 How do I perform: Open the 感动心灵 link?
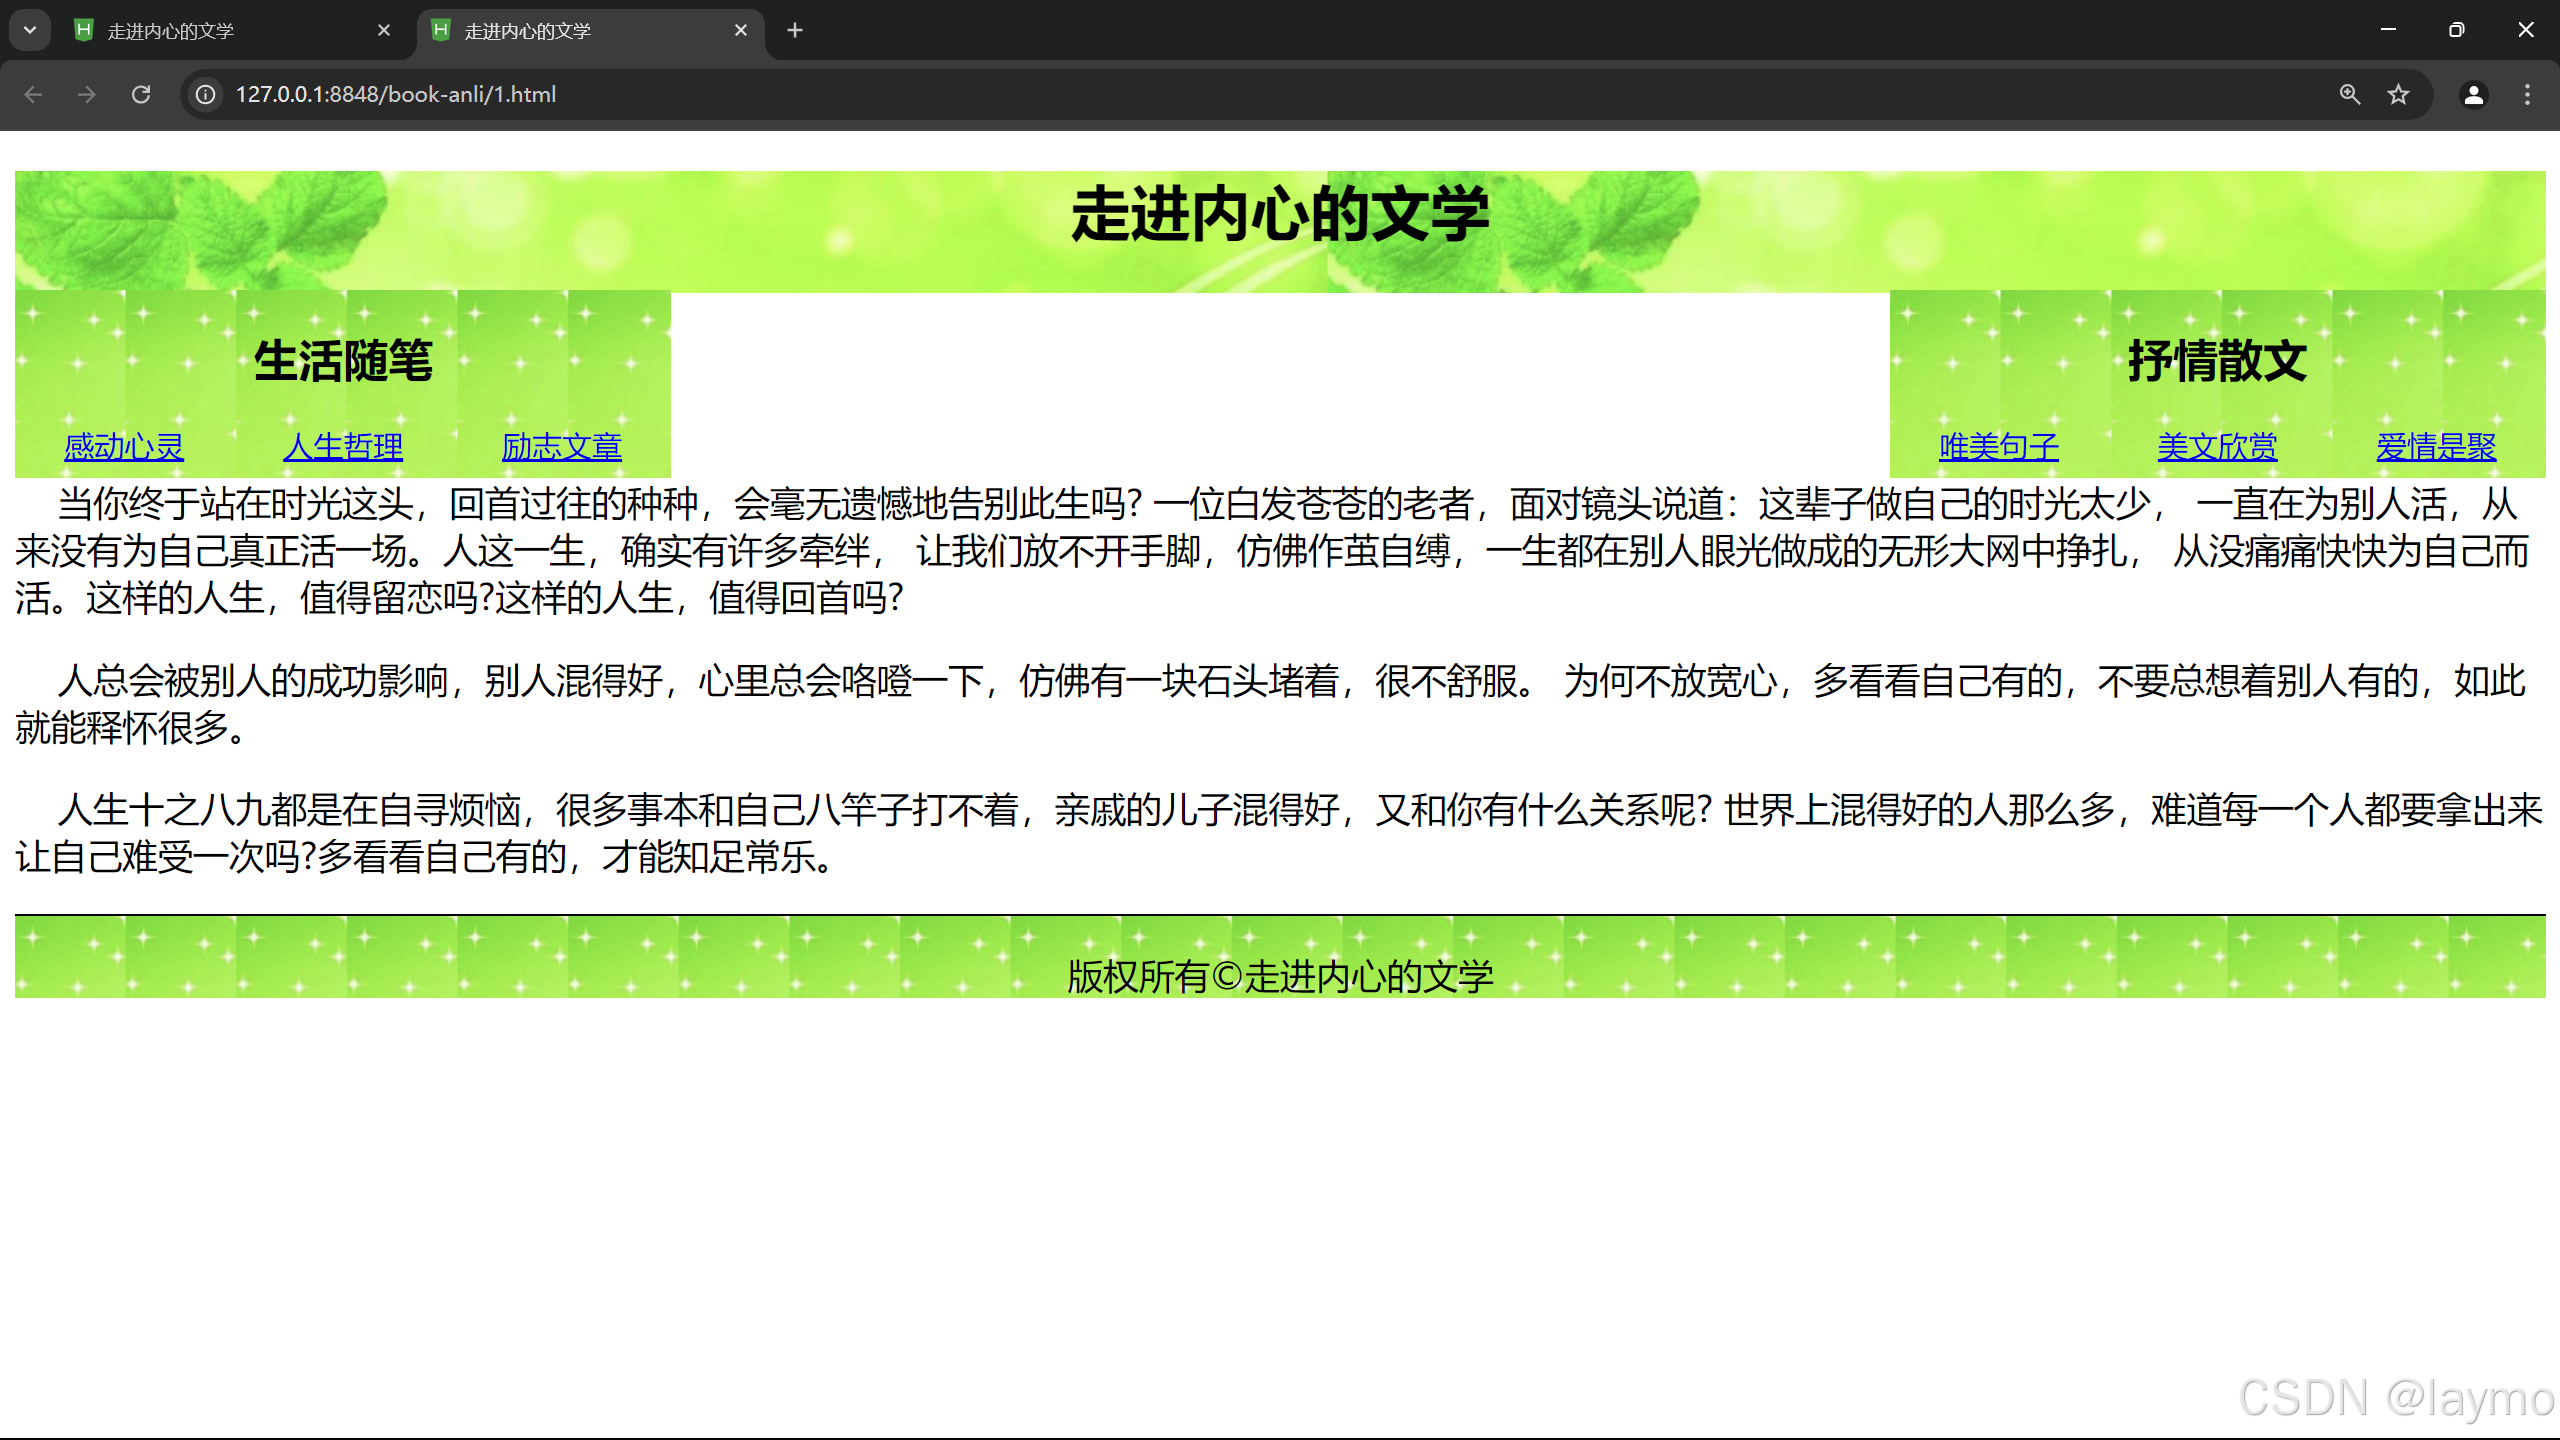pyautogui.click(x=124, y=446)
